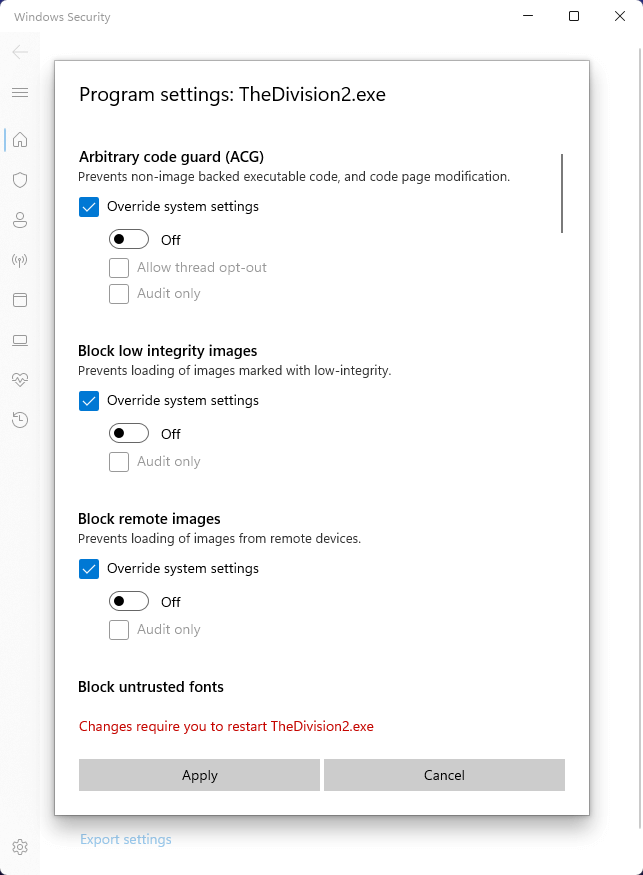Open Firewall & network protection icon
Viewport: 643px width, 875px height.
(20, 260)
